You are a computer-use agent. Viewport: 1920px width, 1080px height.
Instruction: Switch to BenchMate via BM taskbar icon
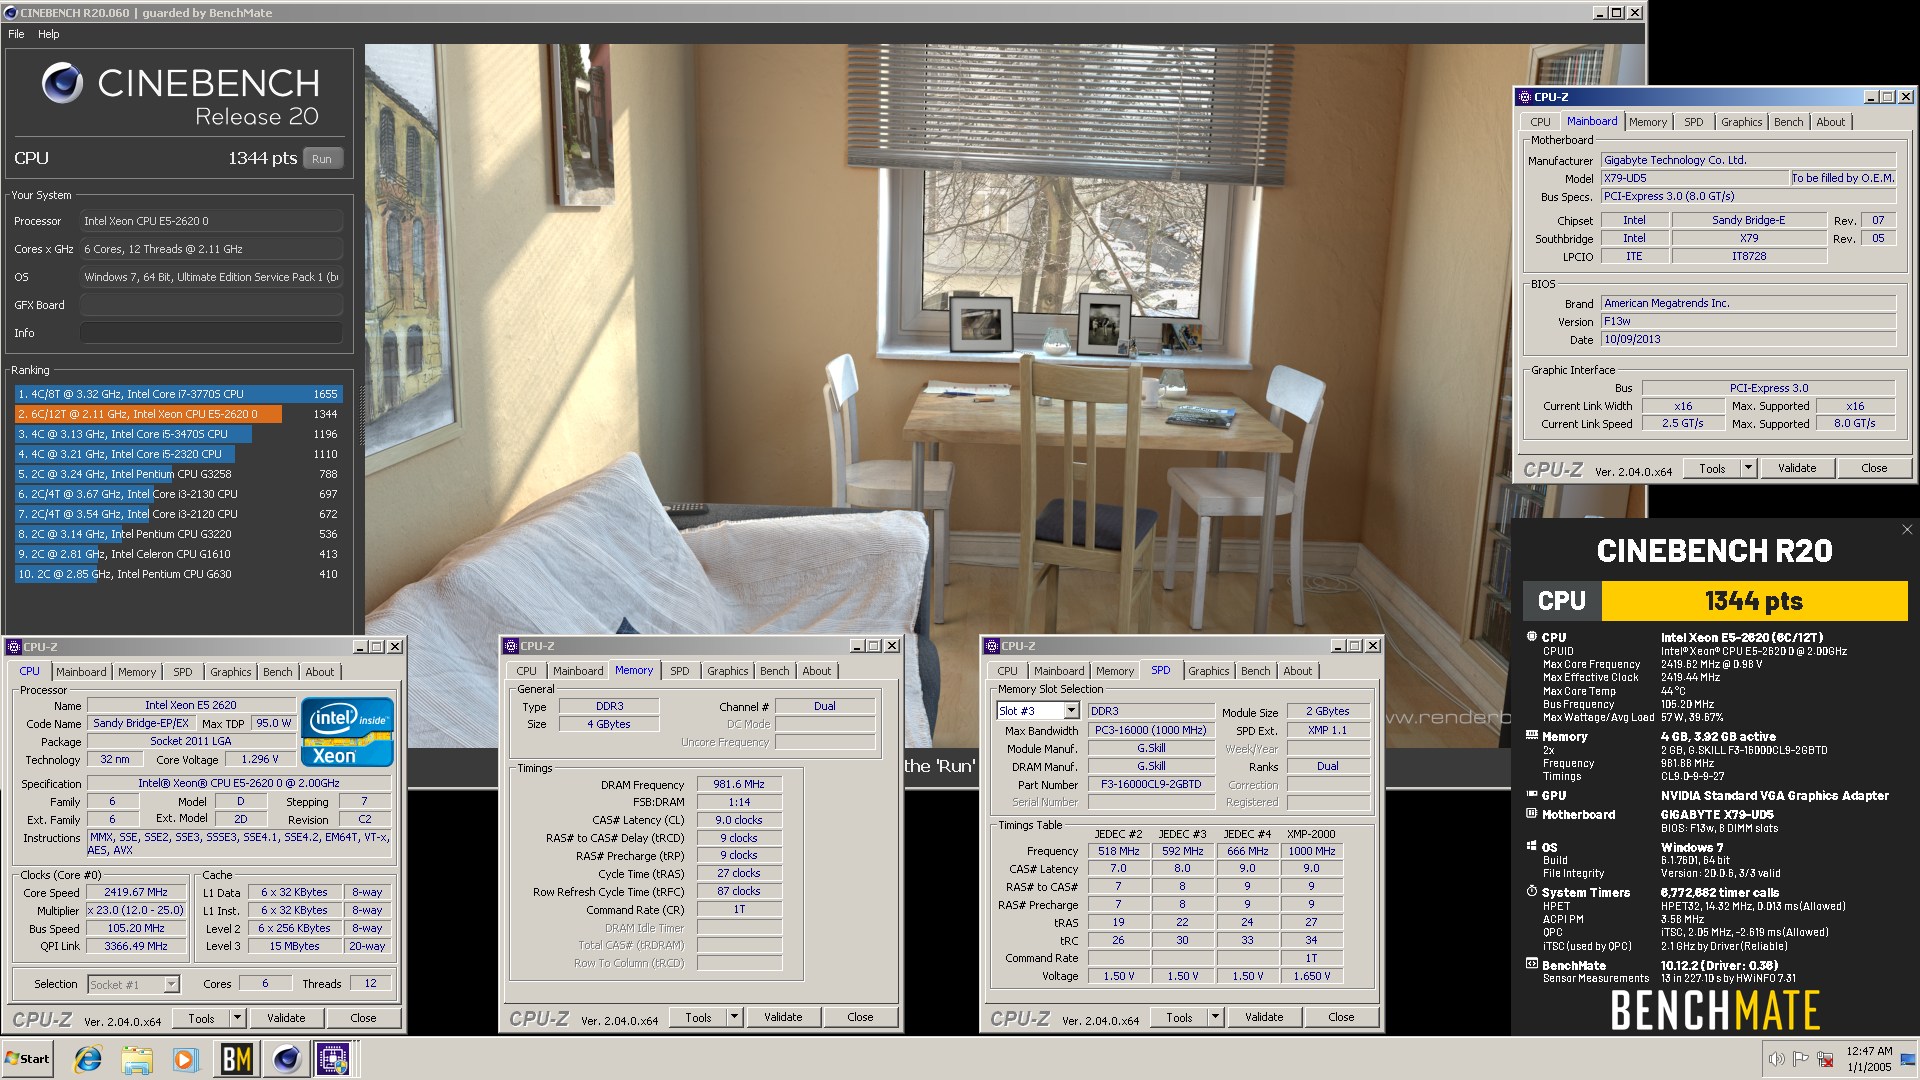point(237,1059)
